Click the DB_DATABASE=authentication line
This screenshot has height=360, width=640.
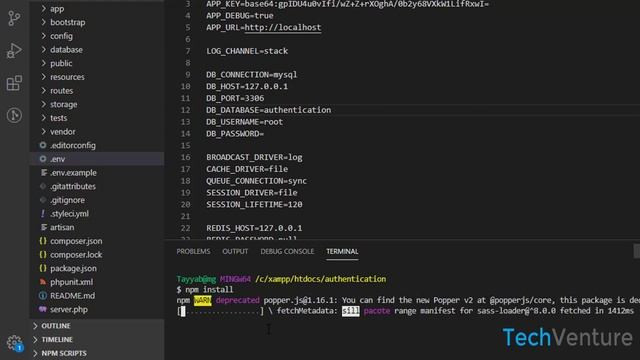click(x=269, y=110)
